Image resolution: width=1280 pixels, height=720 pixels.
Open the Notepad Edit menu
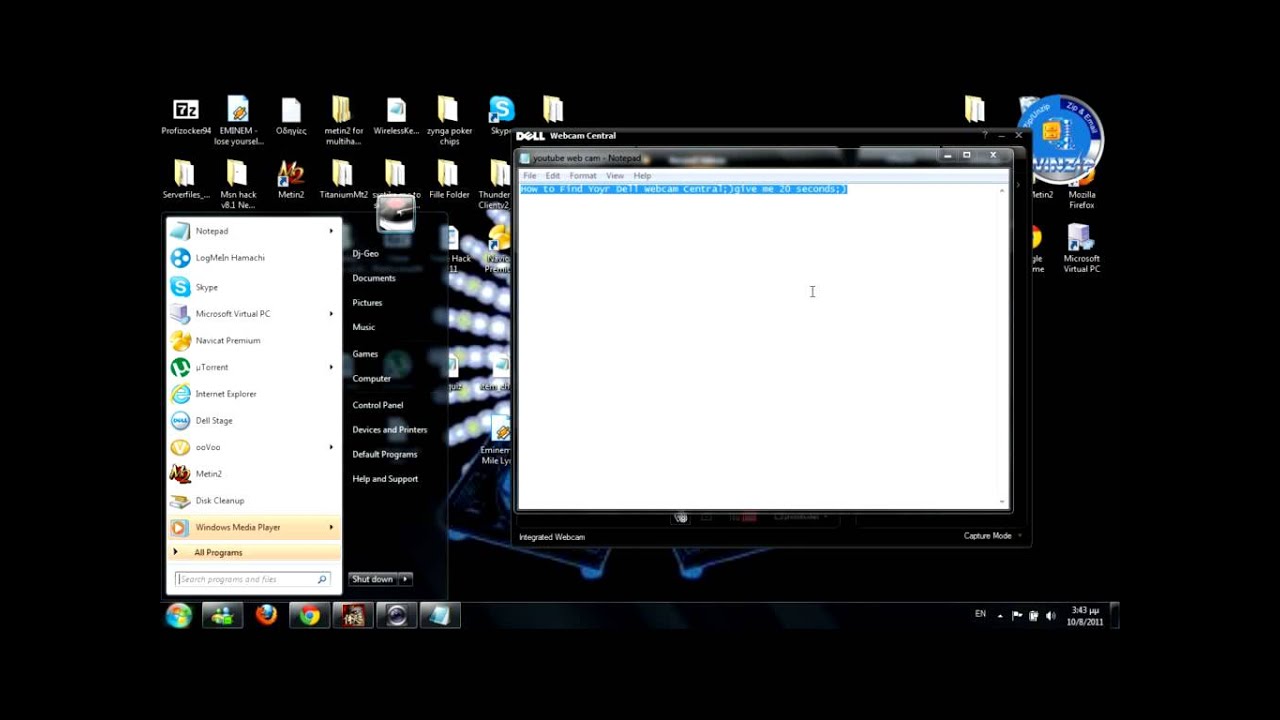552,176
